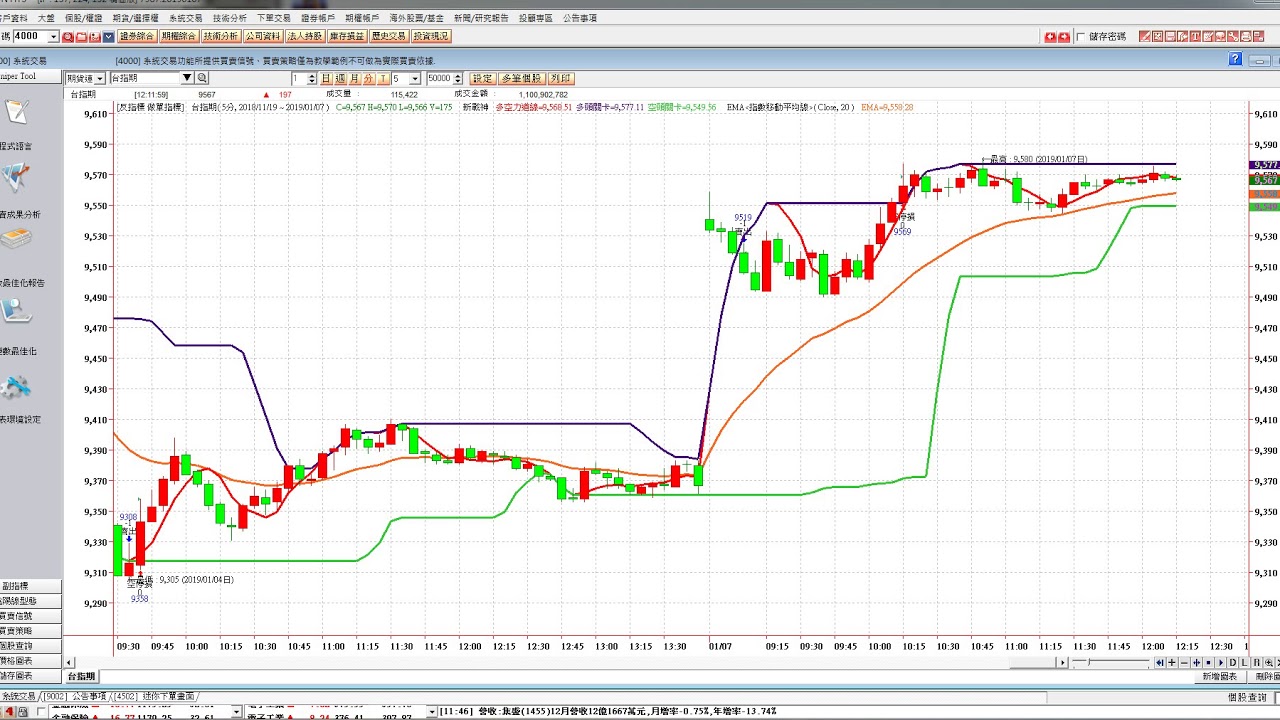Select the 日 daily period toggle
Screen dimensions: 1280x720
click(x=326, y=77)
